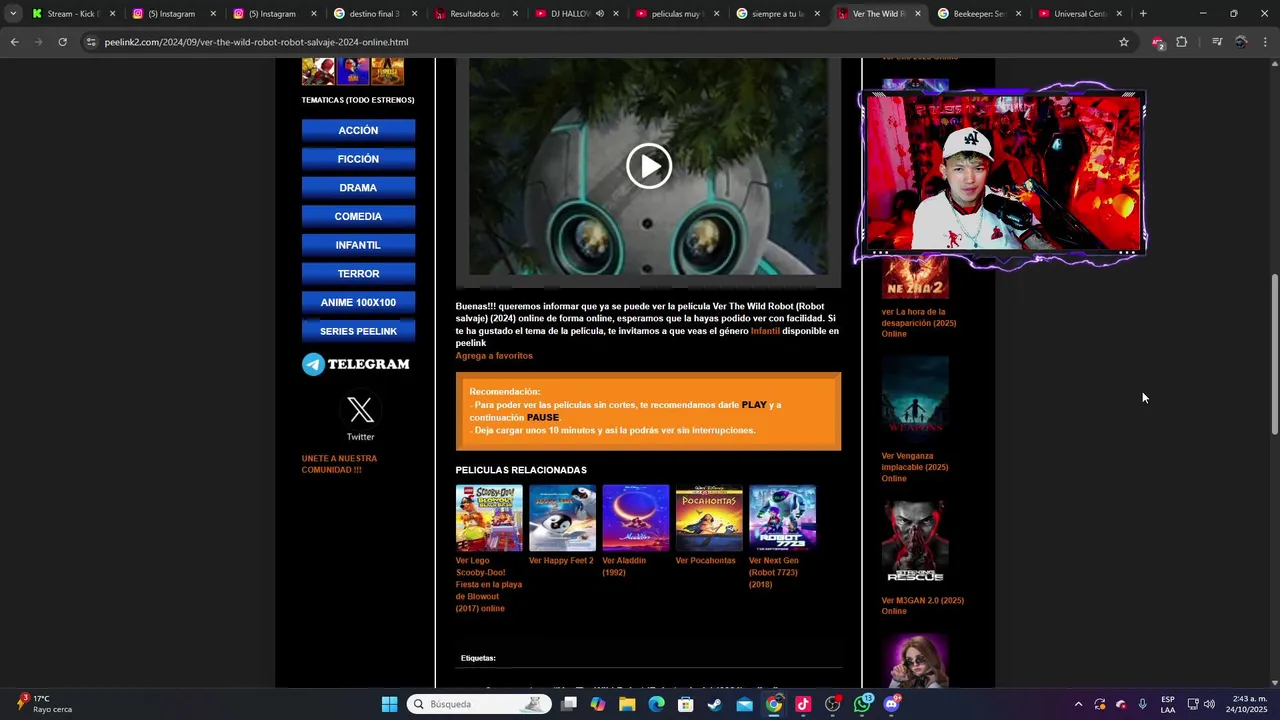Open volume control in system tray
1280x720 pixels.
point(1209,704)
